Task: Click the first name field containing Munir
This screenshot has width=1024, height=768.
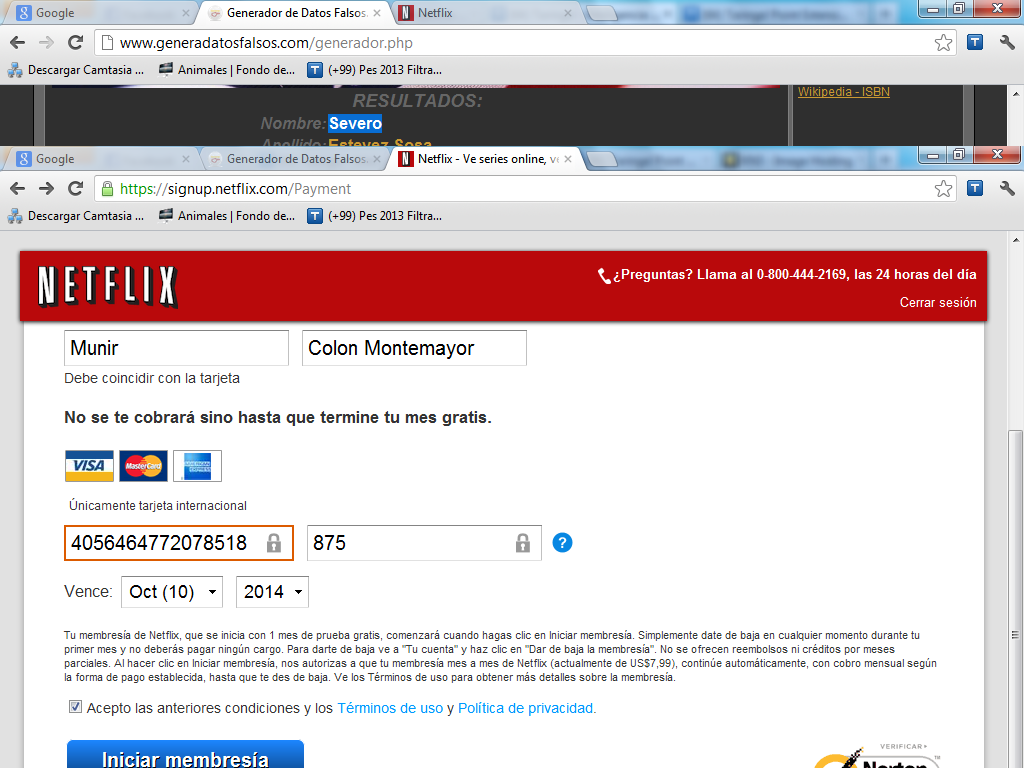Action: pos(176,347)
